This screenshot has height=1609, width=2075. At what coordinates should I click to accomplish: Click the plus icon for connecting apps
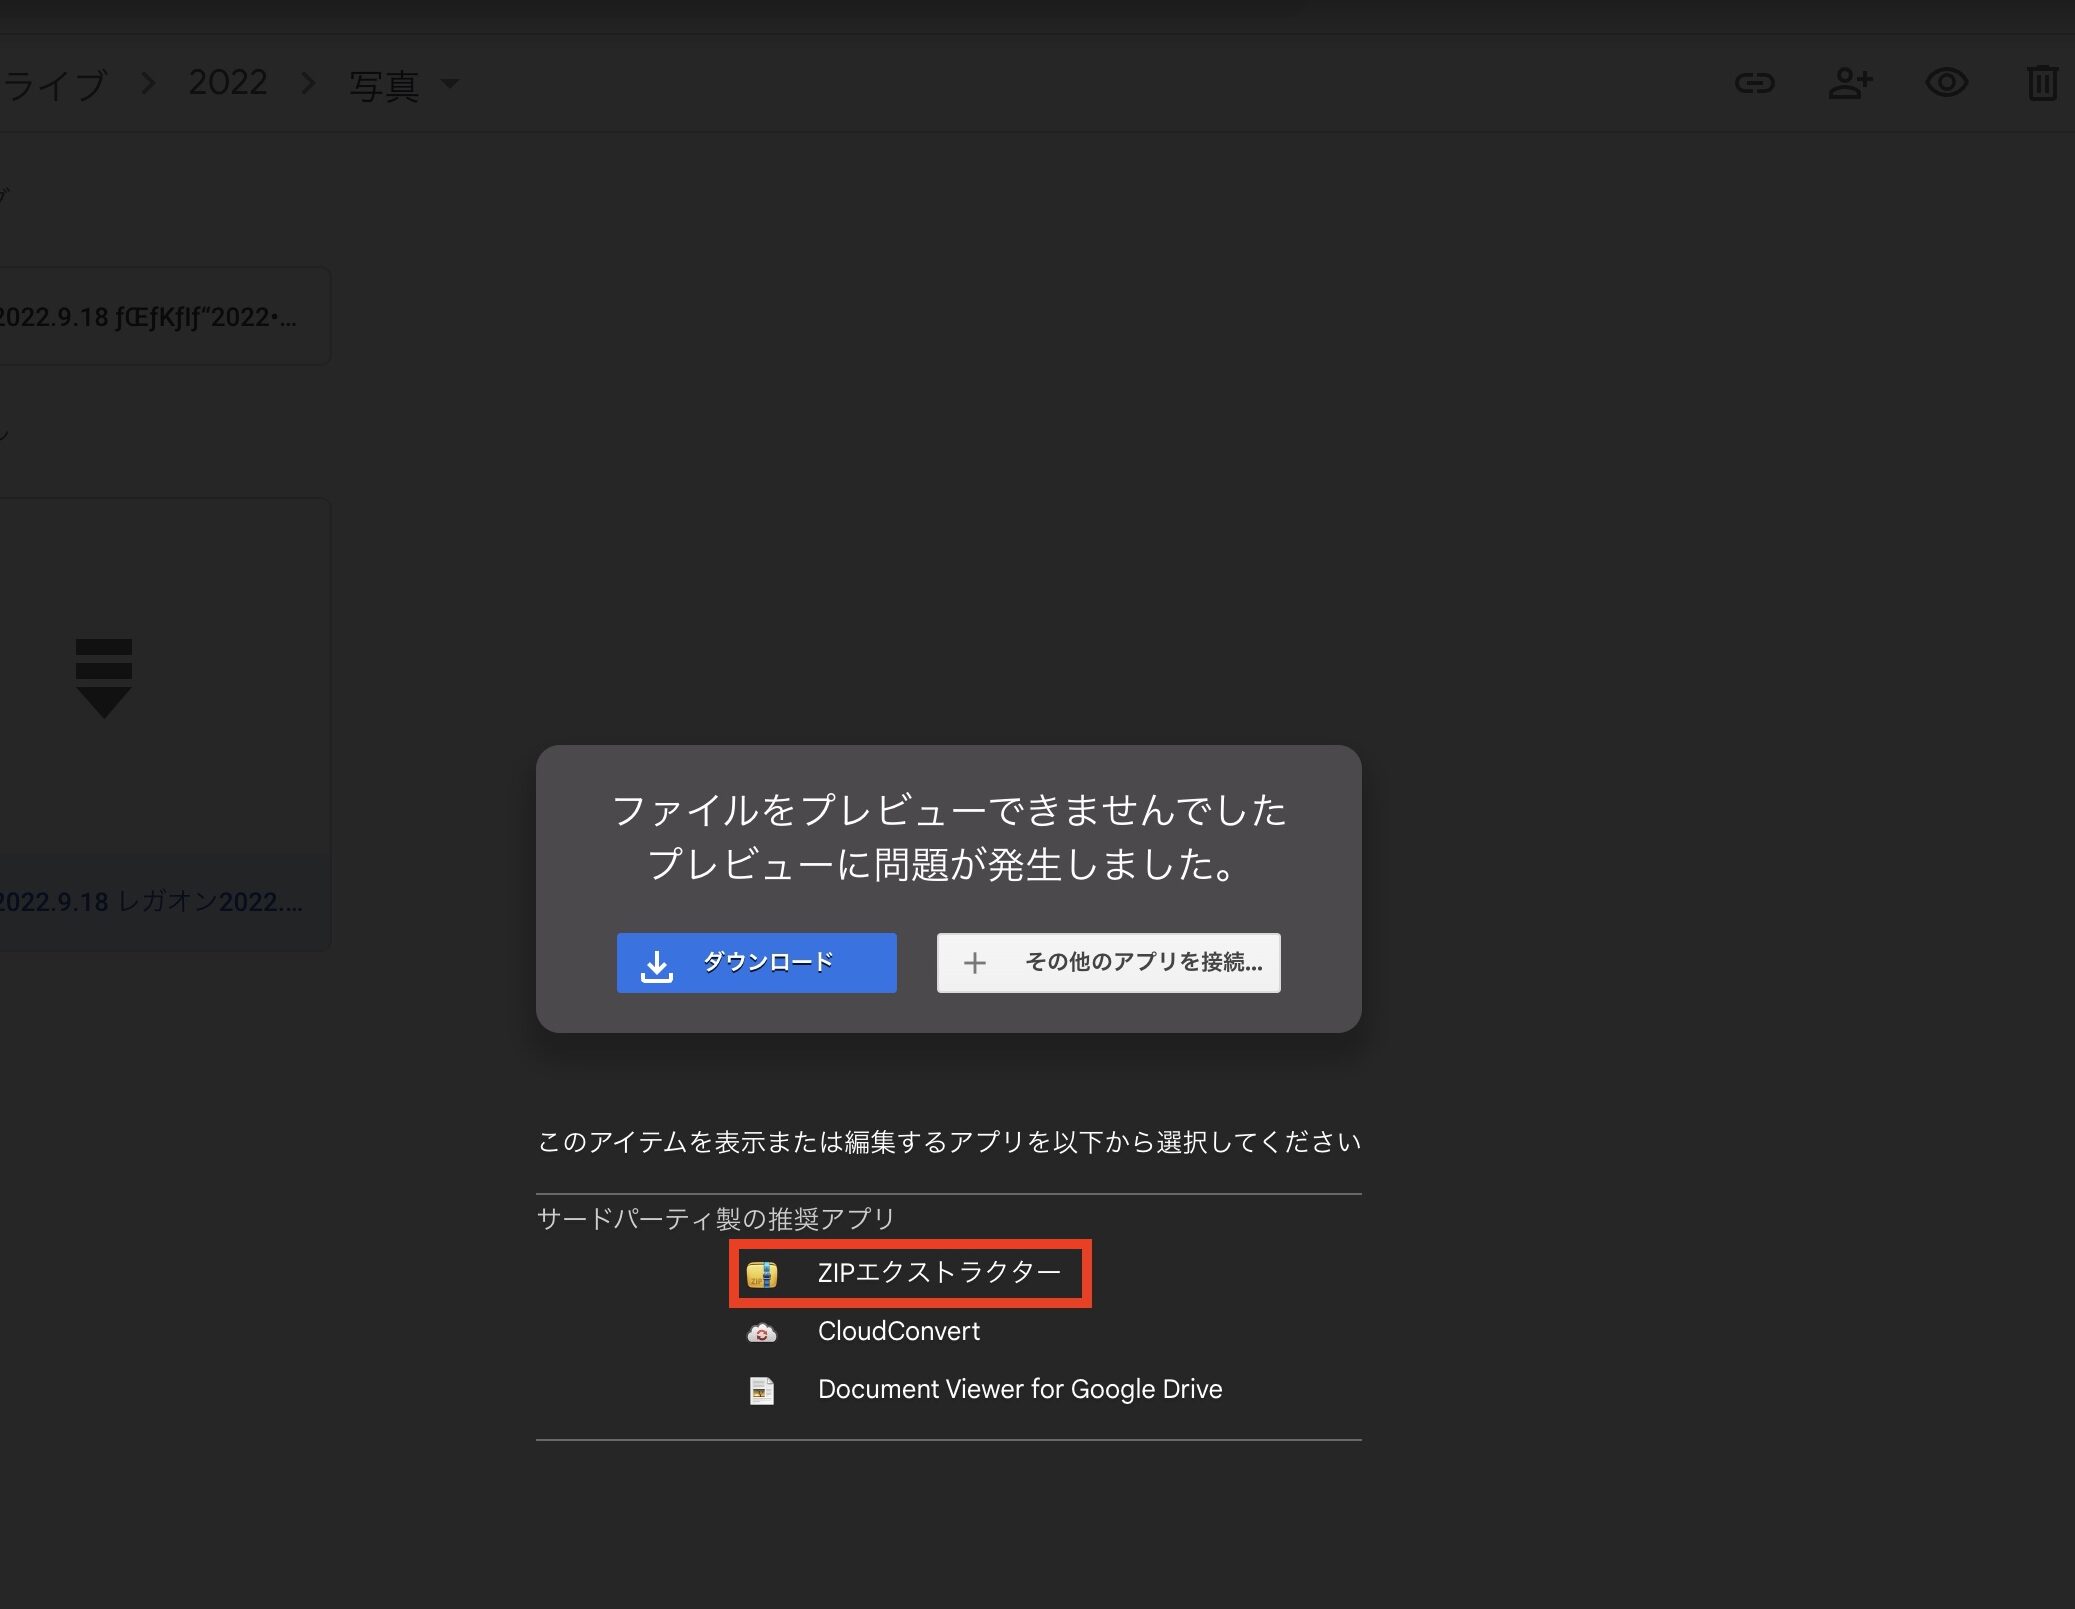(x=974, y=962)
